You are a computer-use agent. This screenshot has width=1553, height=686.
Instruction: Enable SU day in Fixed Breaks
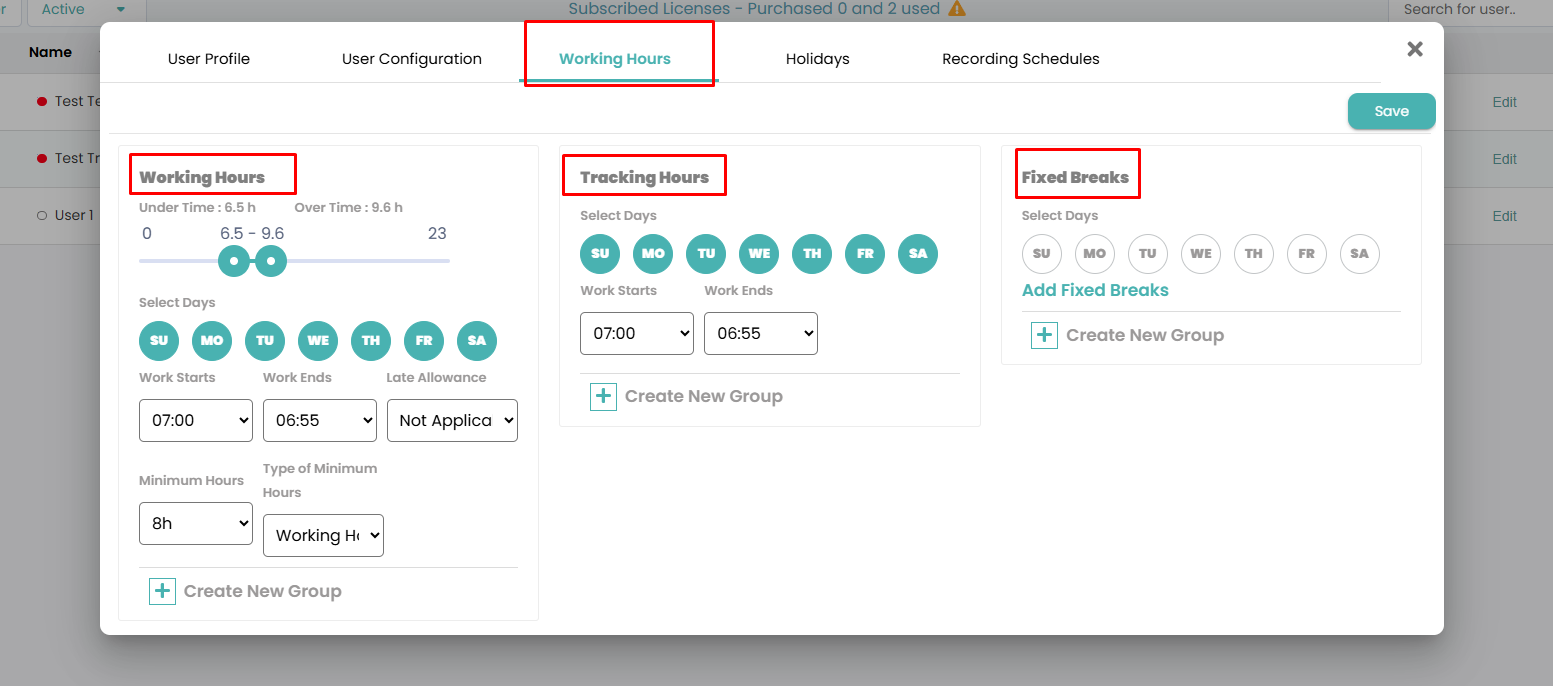(1042, 254)
